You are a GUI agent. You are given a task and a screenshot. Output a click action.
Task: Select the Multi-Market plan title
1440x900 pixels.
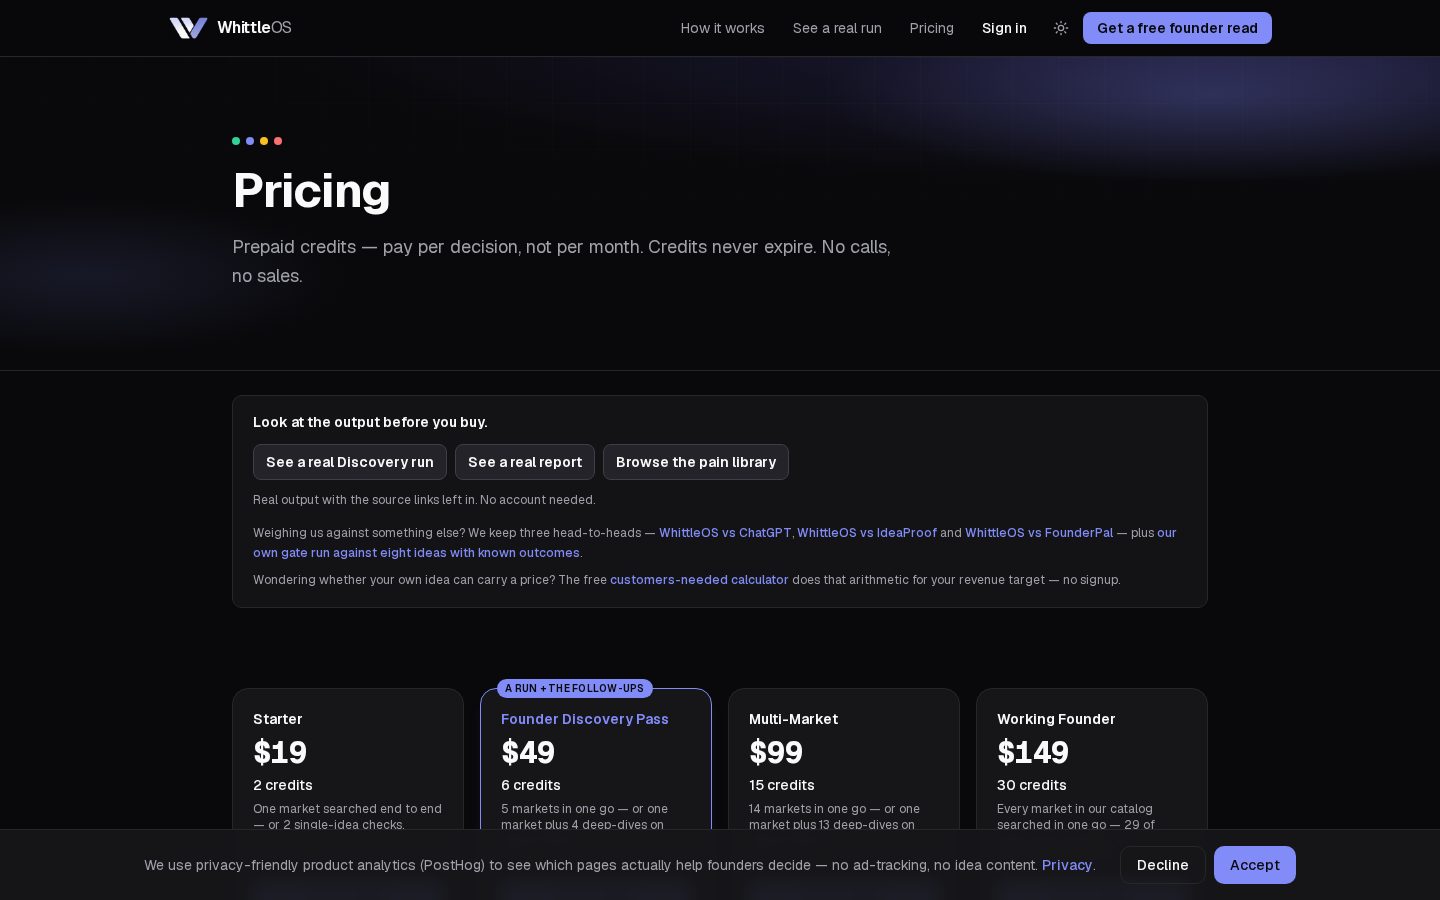coord(793,719)
